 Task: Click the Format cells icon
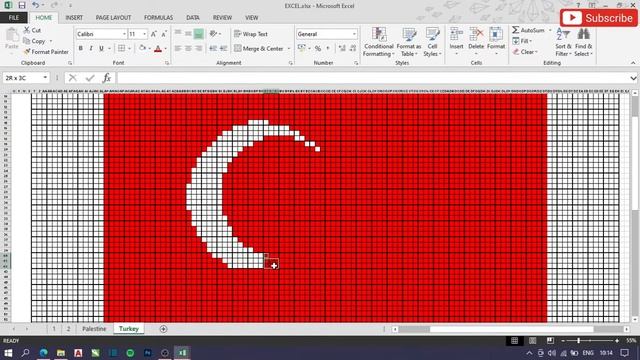point(496,34)
